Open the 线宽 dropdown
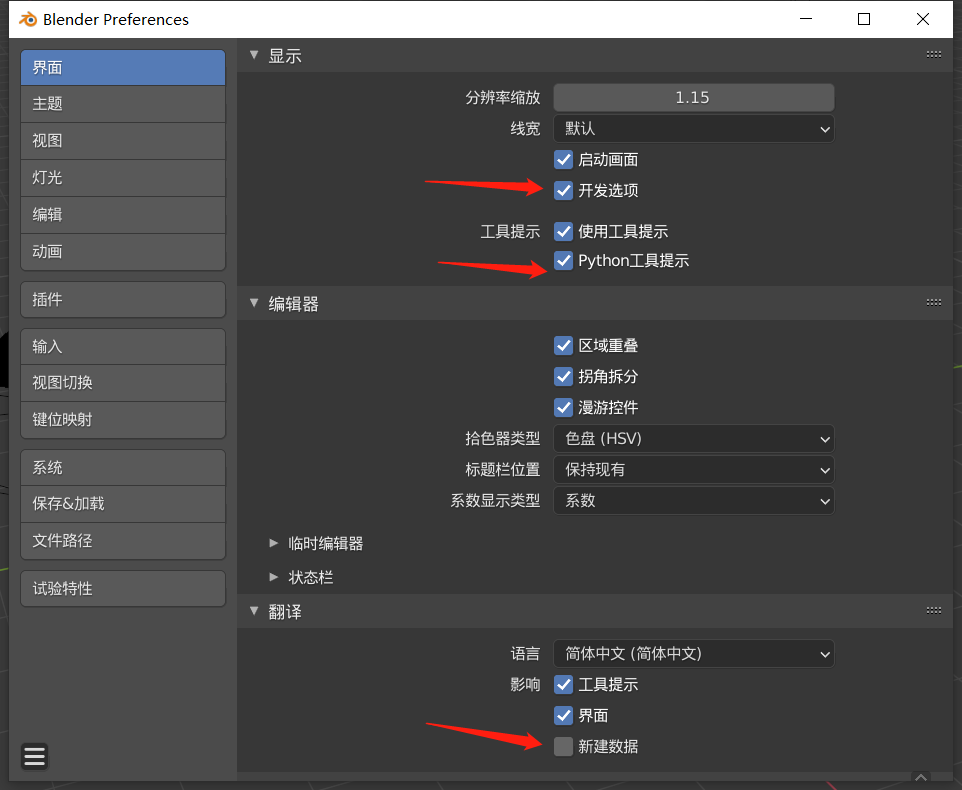Screen dimensions: 962x790 pos(693,129)
